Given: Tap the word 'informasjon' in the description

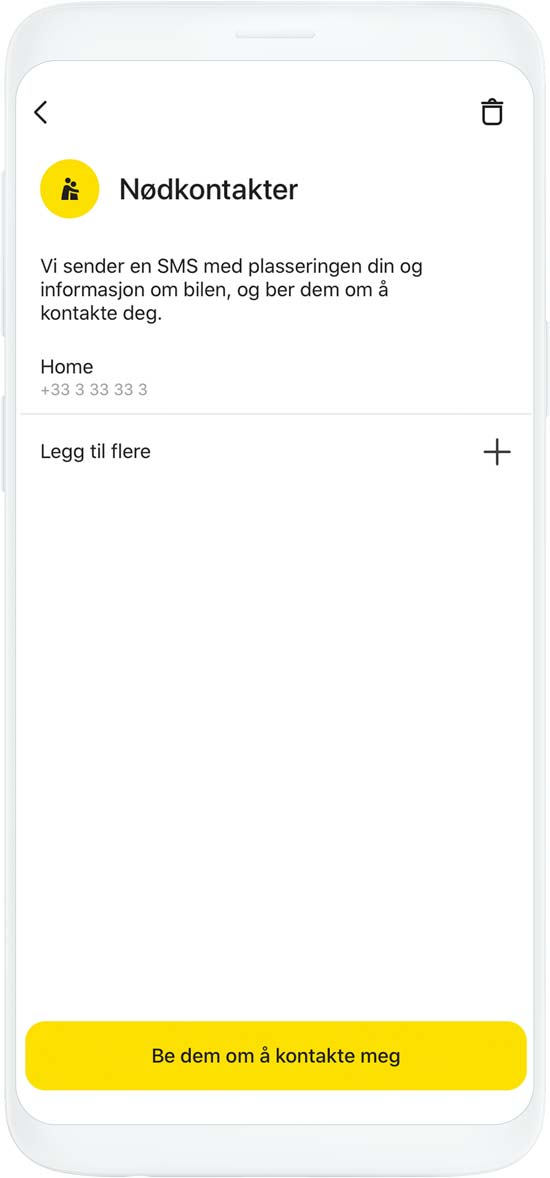Looking at the screenshot, I should [x=86, y=291].
